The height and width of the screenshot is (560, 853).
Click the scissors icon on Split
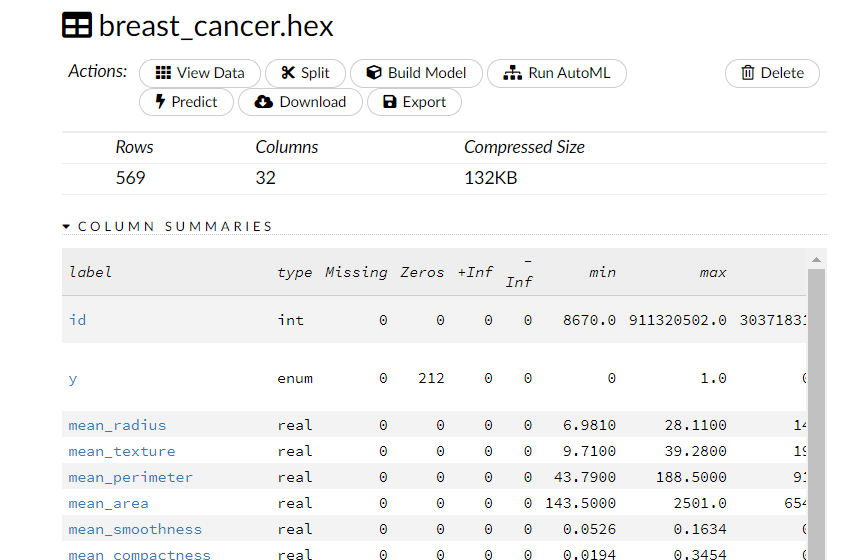[x=288, y=73]
